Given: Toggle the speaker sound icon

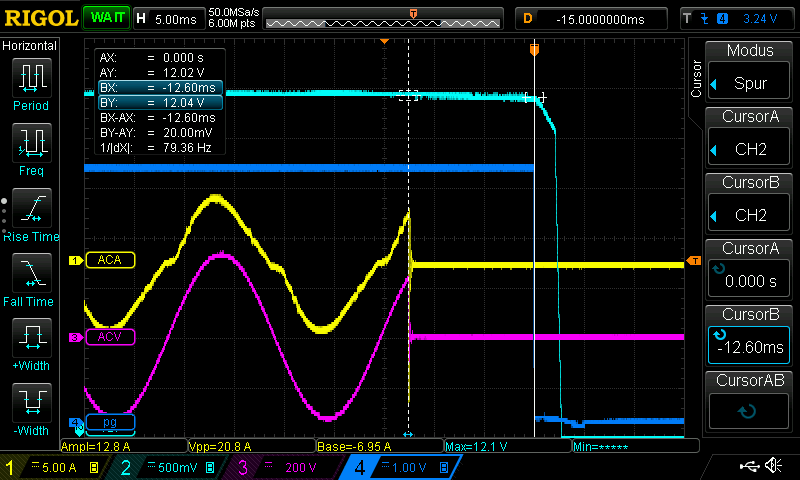Looking at the screenshot, I should pyautogui.click(x=774, y=465).
